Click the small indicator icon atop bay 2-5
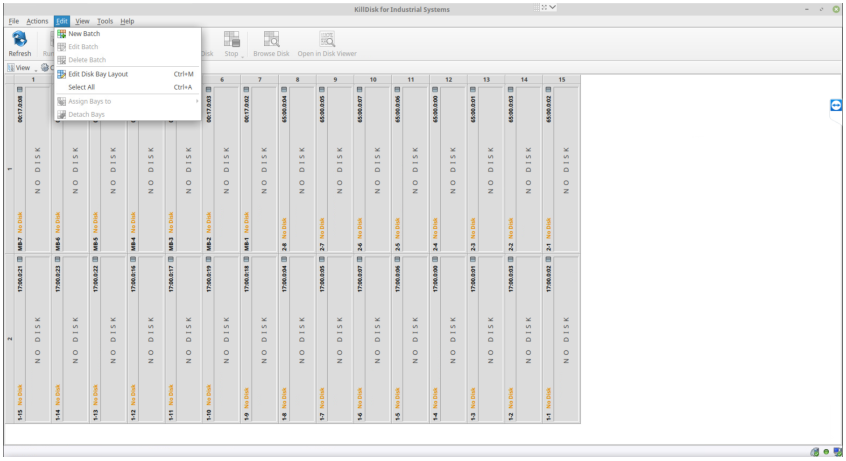Screen dimensions: 846x461 (x=398, y=90)
